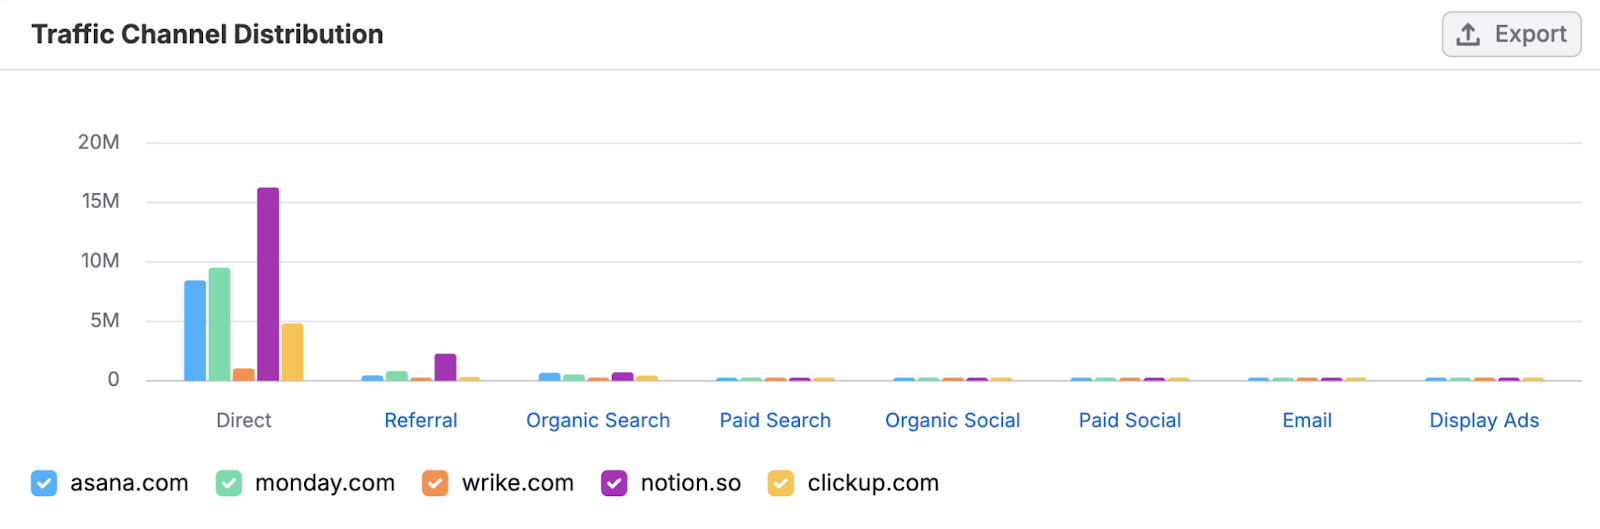Click the blue asana.com Direct bar
The width and height of the screenshot is (1600, 529).
[x=195, y=331]
